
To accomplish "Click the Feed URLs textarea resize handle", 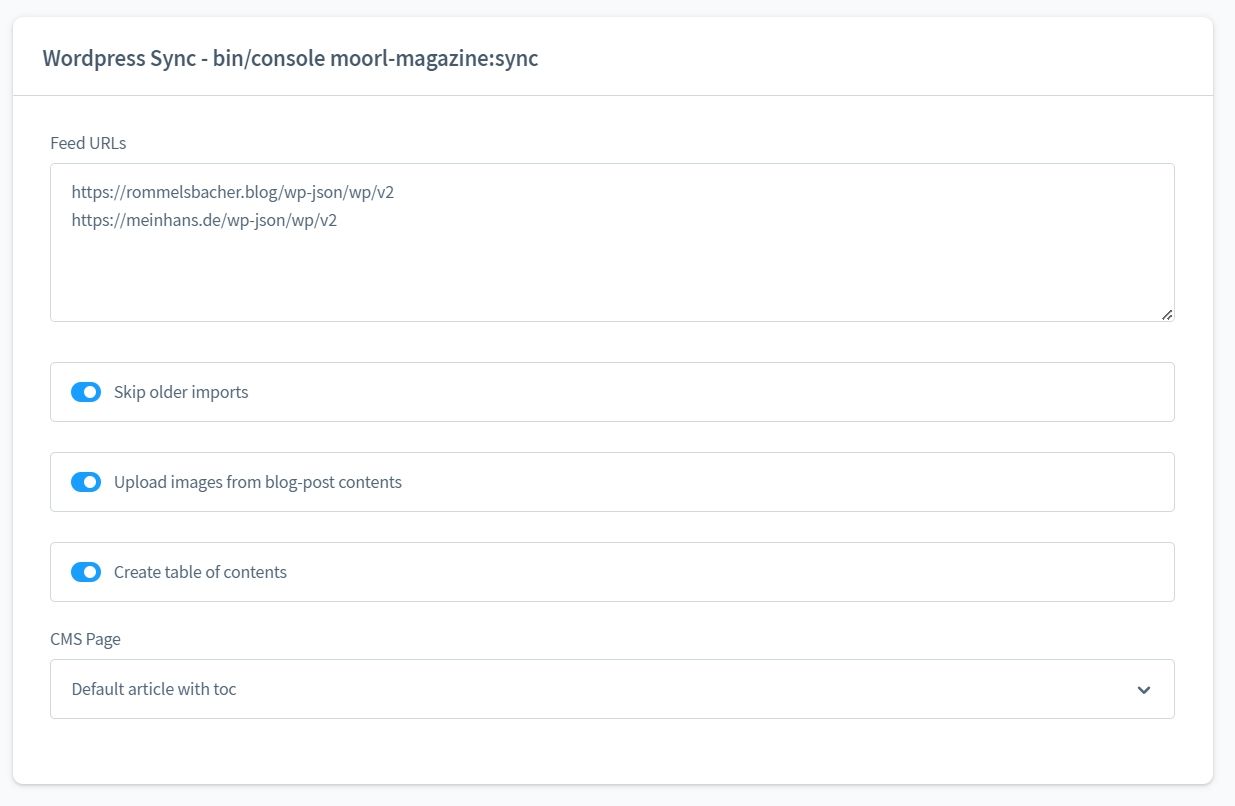I will click(x=1167, y=314).
